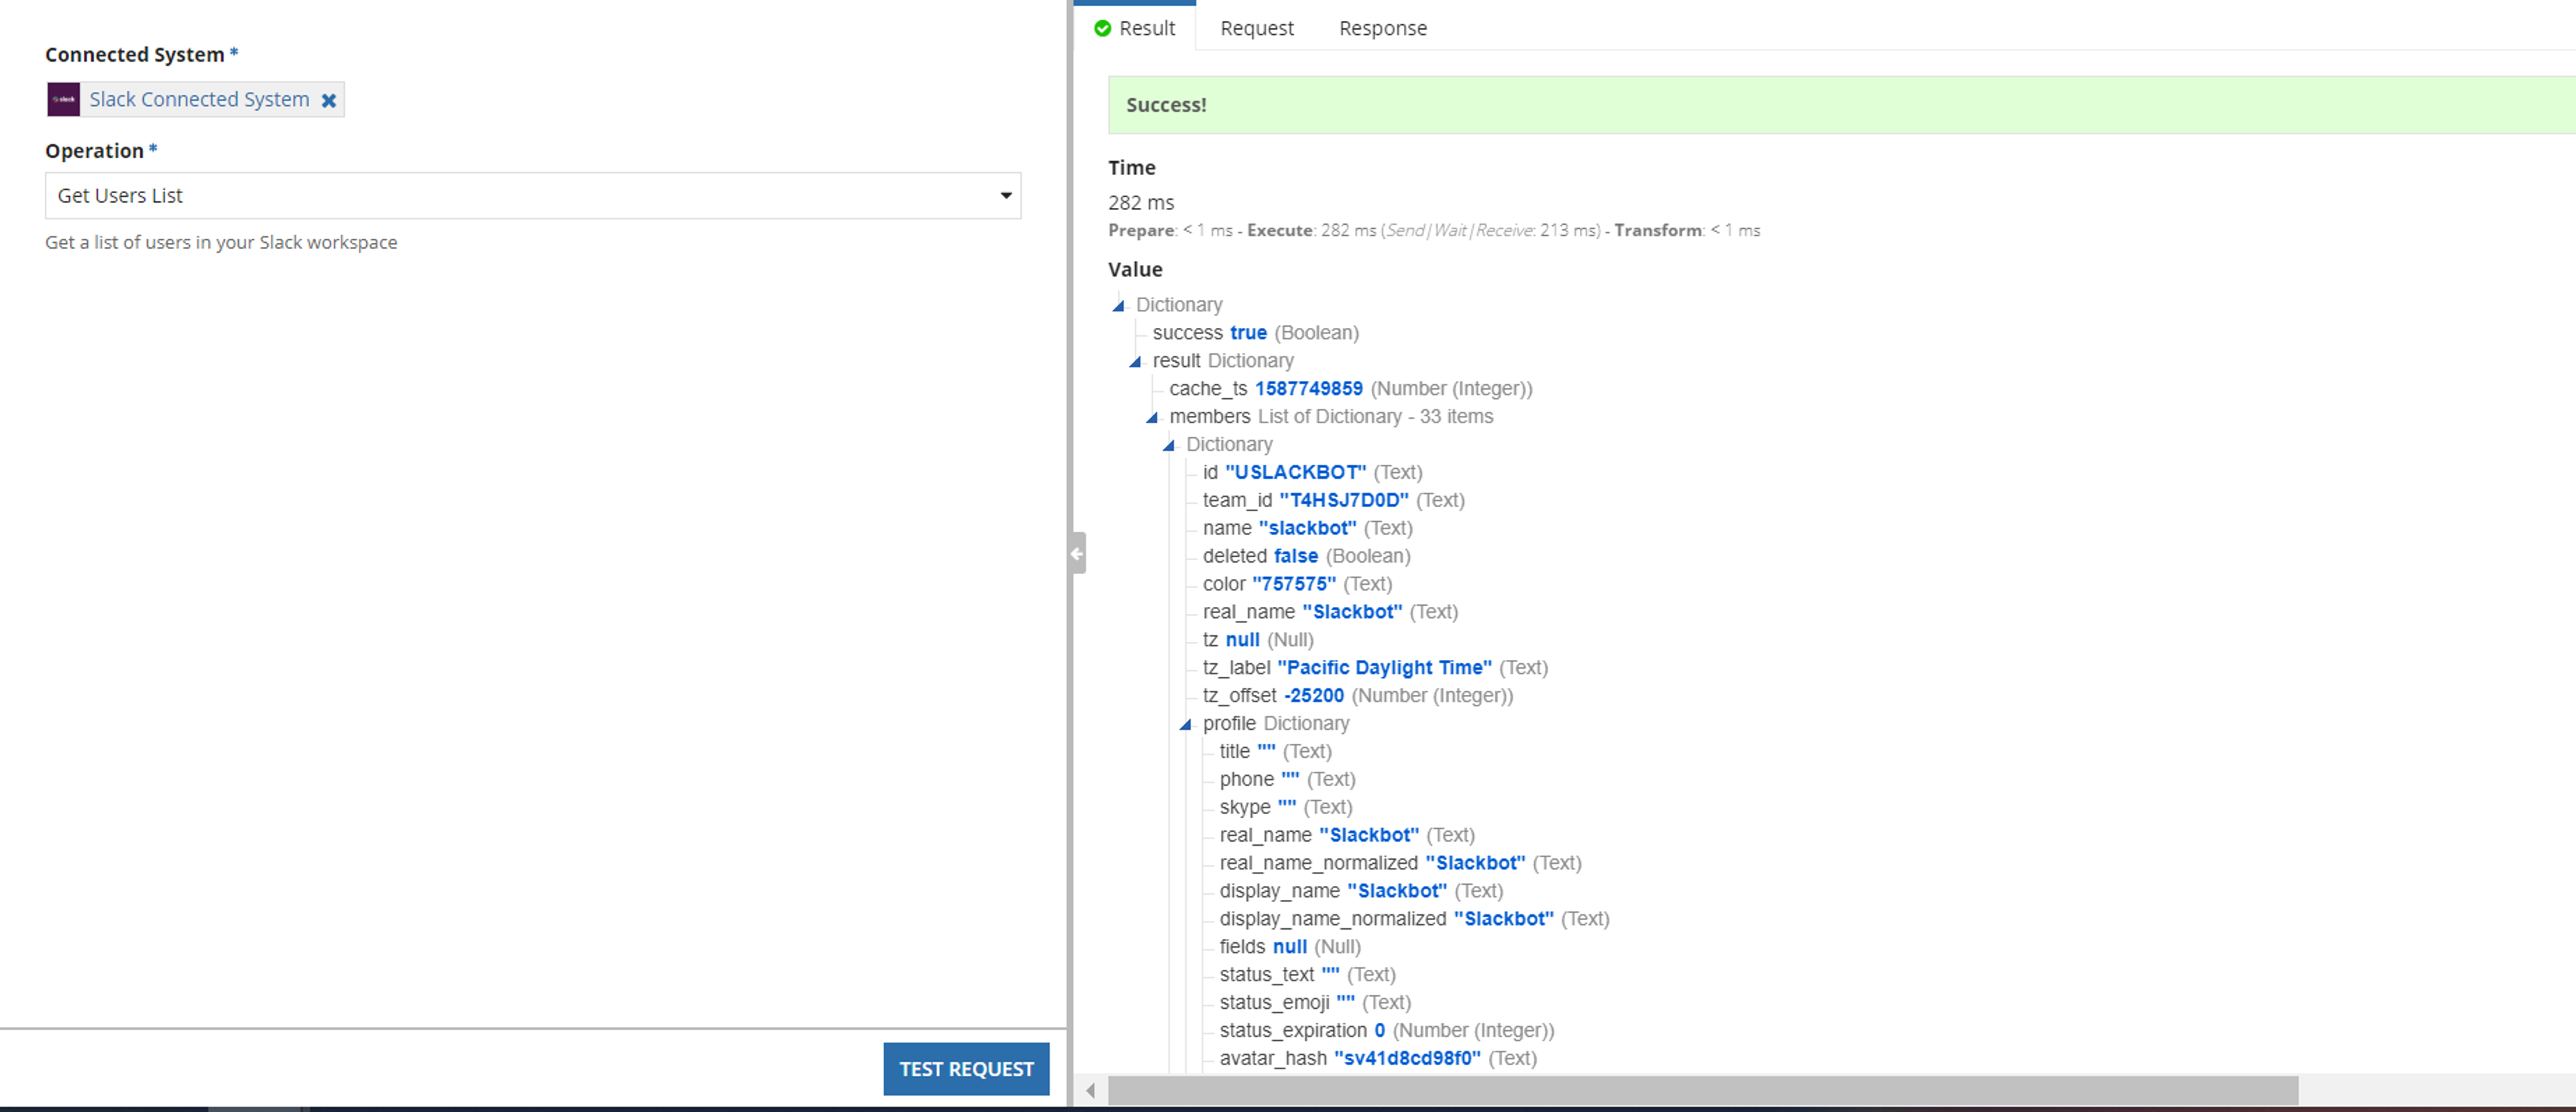Click the Connected System label
Image resolution: width=2576 pixels, height=1112 pixels.
(135, 55)
